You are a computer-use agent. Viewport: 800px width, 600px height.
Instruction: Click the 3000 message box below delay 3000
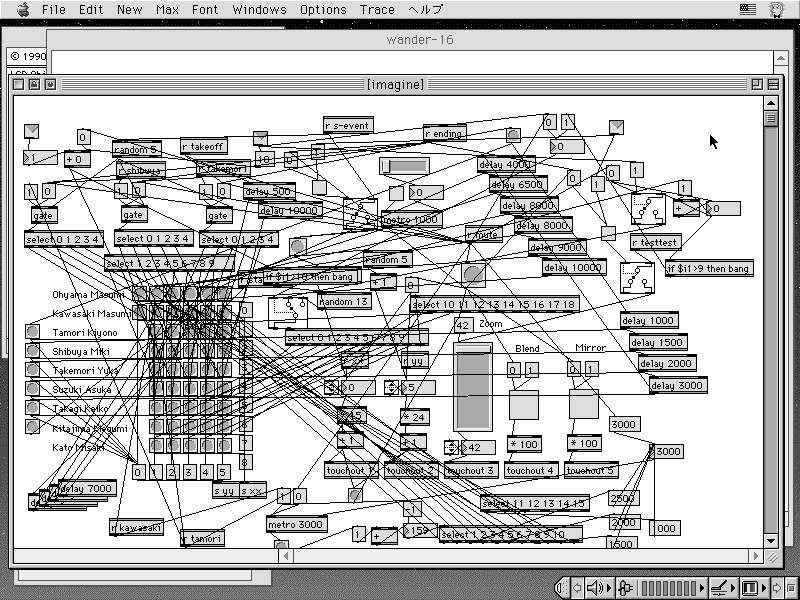(624, 424)
